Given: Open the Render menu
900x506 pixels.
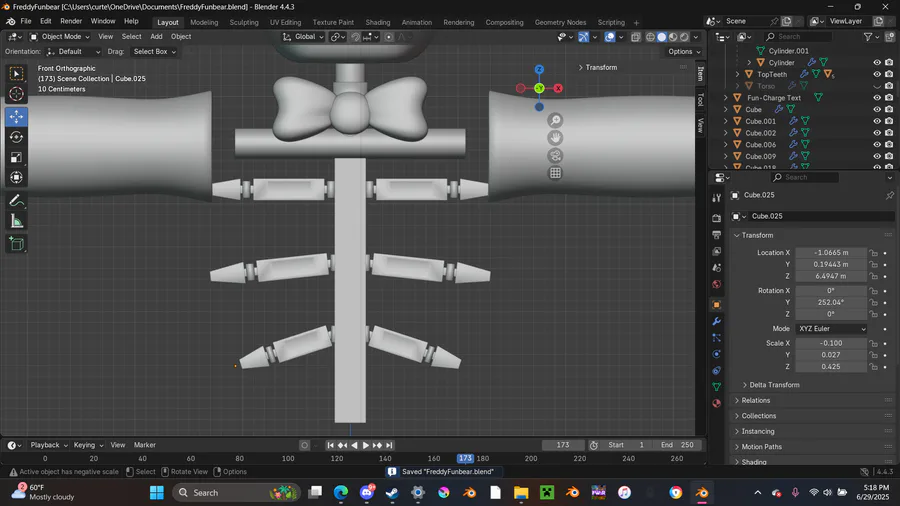Looking at the screenshot, I should click(x=71, y=21).
